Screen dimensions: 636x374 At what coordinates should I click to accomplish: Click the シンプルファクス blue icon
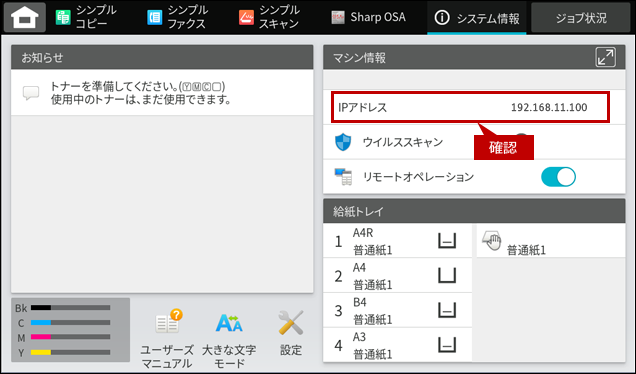tap(155, 17)
